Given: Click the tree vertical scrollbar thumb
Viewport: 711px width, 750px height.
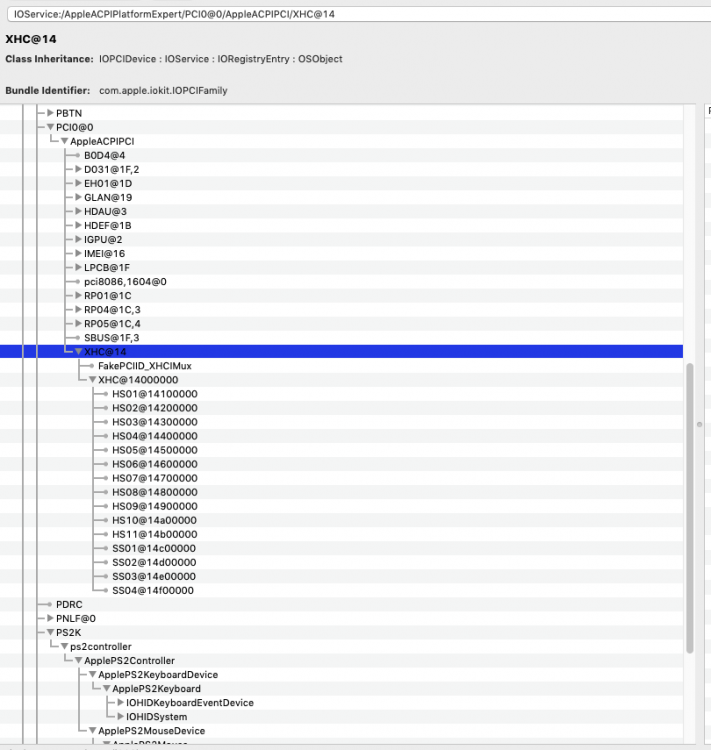Looking at the screenshot, I should 689,508.
